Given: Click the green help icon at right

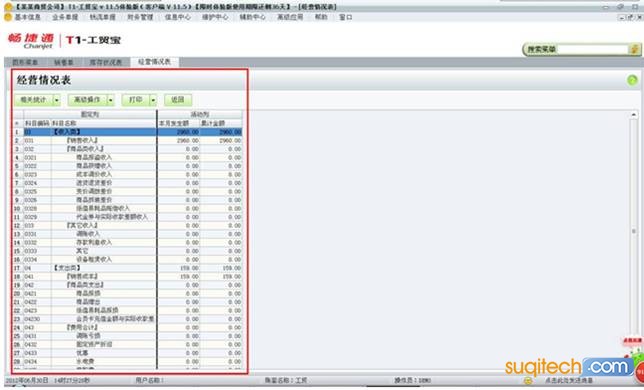Looking at the screenshot, I should 632,80.
